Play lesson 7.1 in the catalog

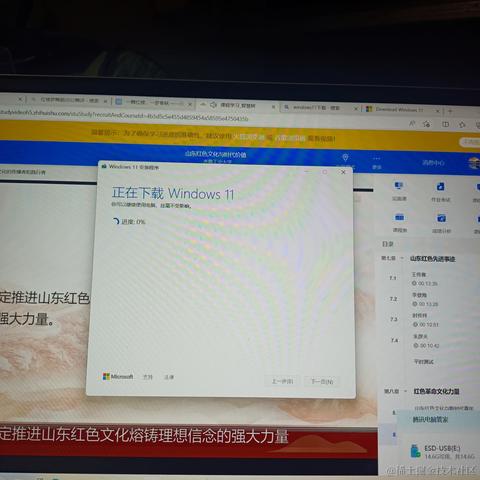(x=424, y=279)
